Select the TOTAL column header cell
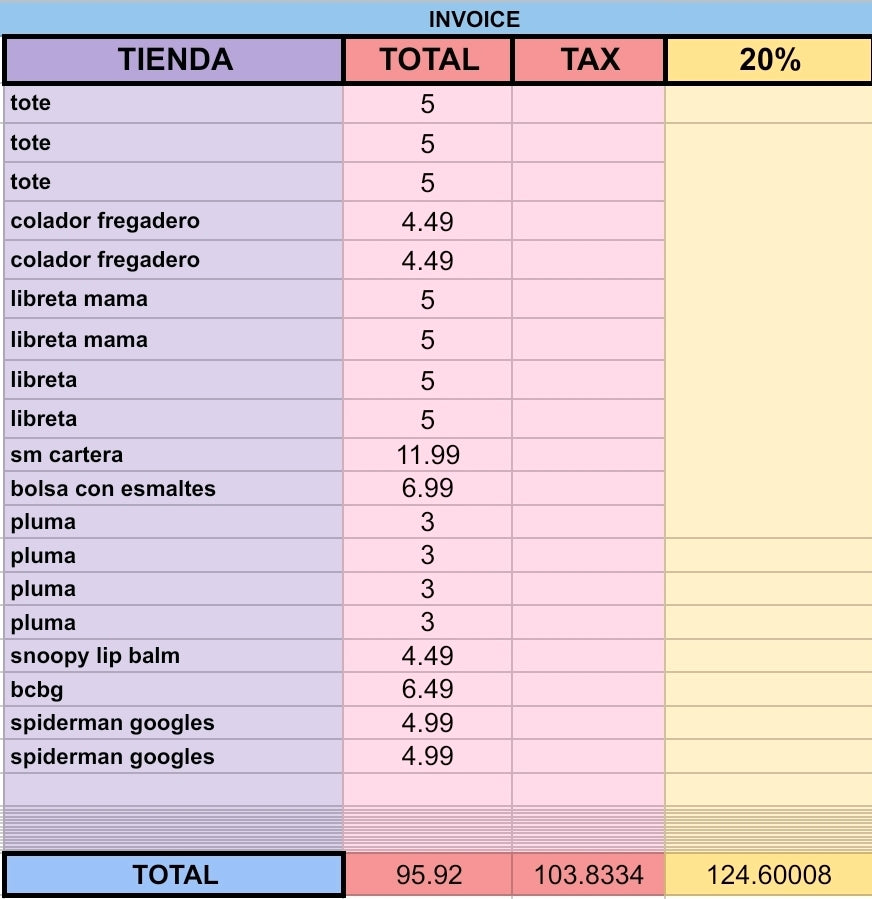The width and height of the screenshot is (872, 899). point(428,60)
